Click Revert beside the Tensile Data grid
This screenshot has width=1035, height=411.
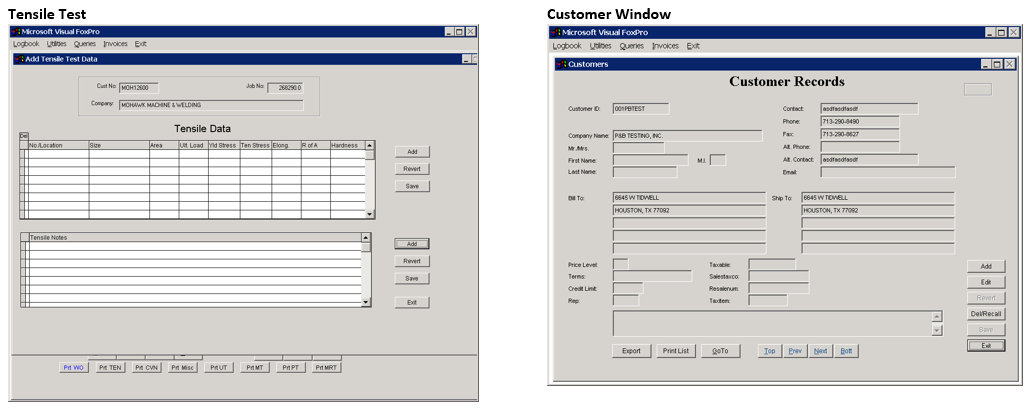tap(412, 169)
